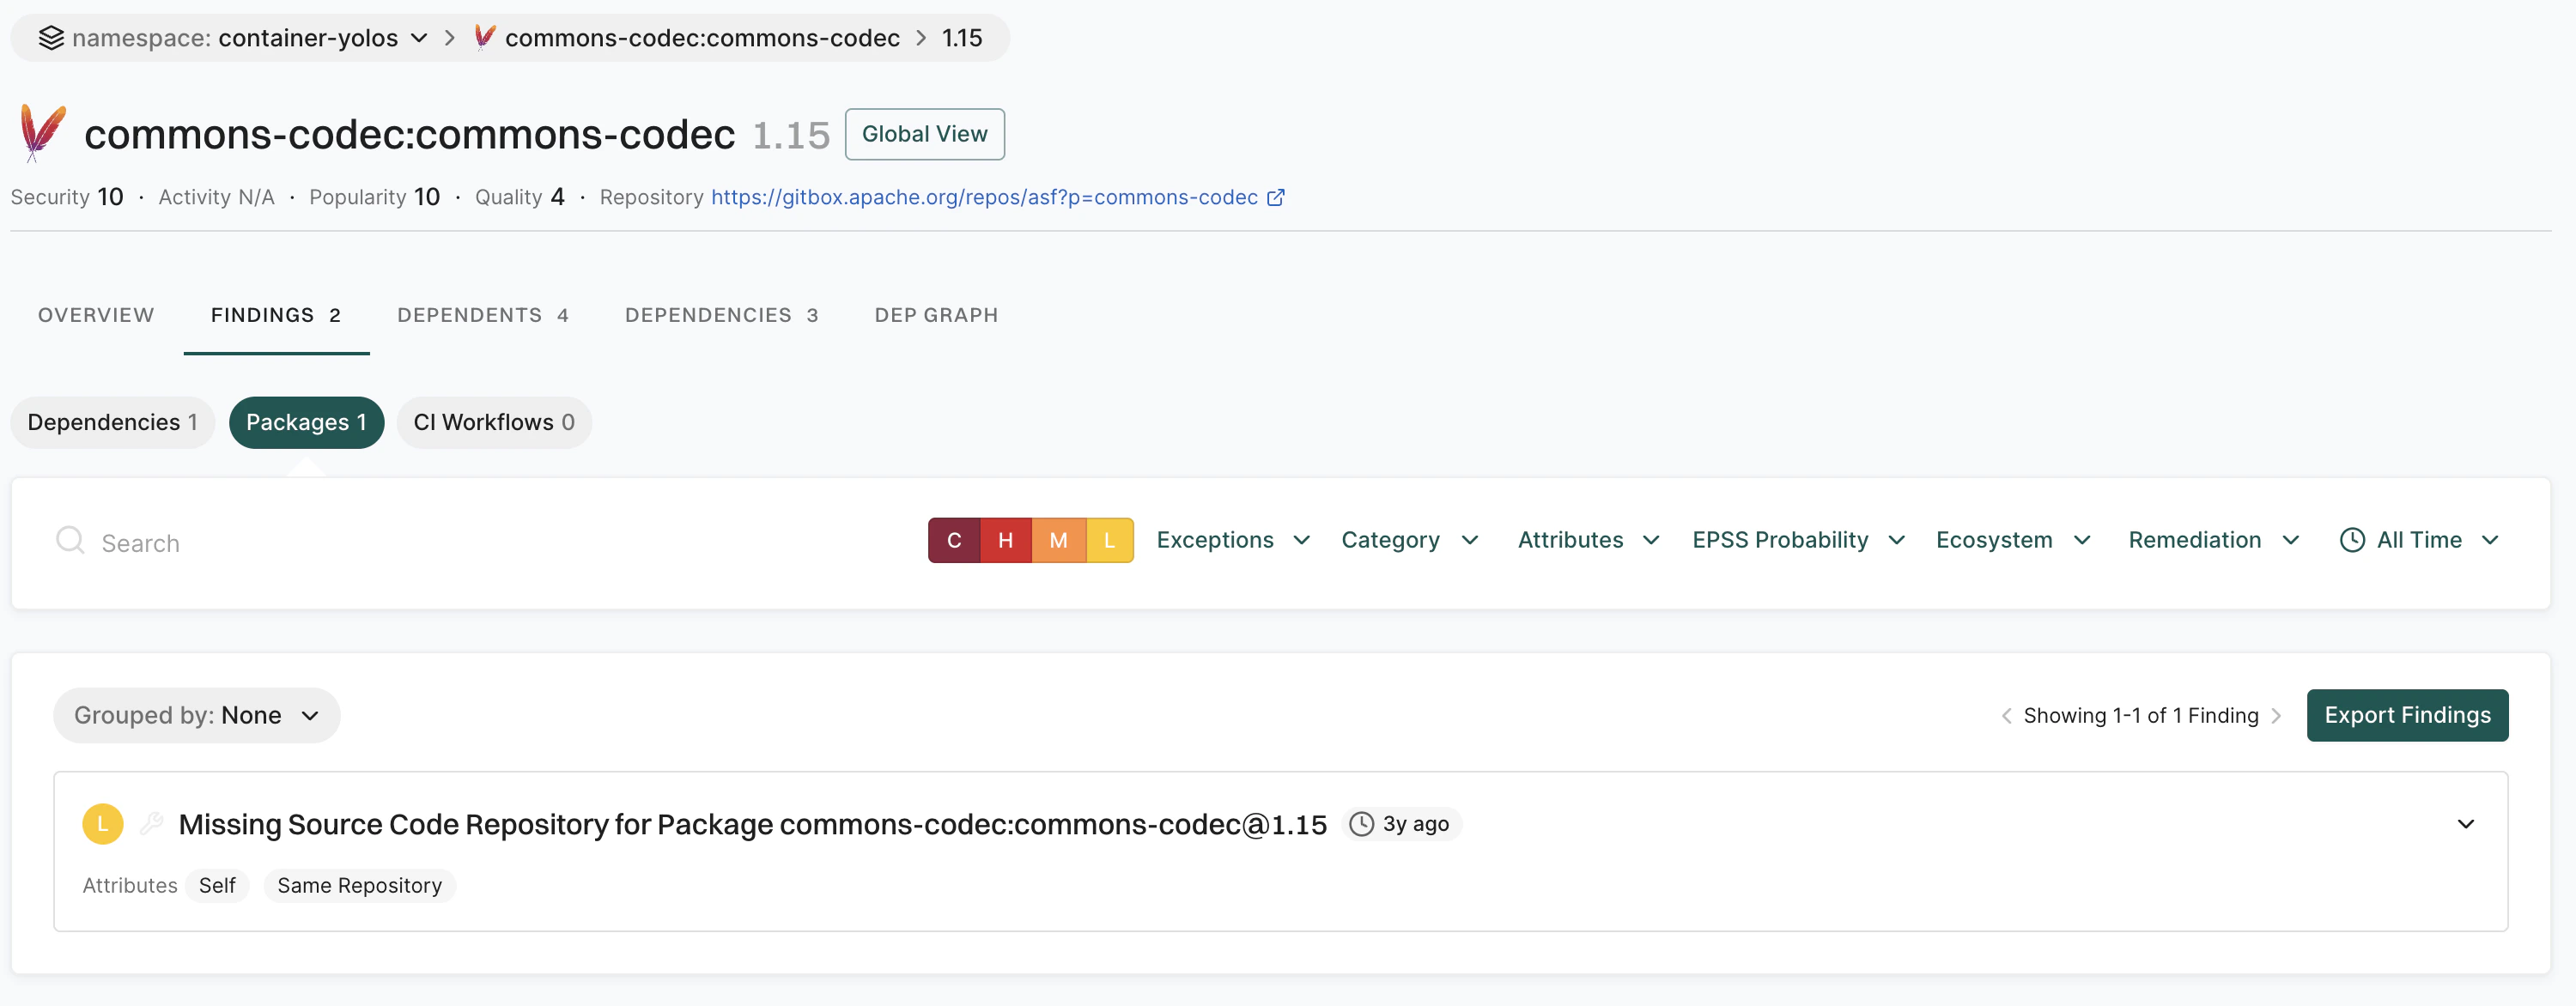Click the Apache feather logo in the breadcrumb
Image resolution: width=2576 pixels, height=1006 pixels.
[x=484, y=38]
